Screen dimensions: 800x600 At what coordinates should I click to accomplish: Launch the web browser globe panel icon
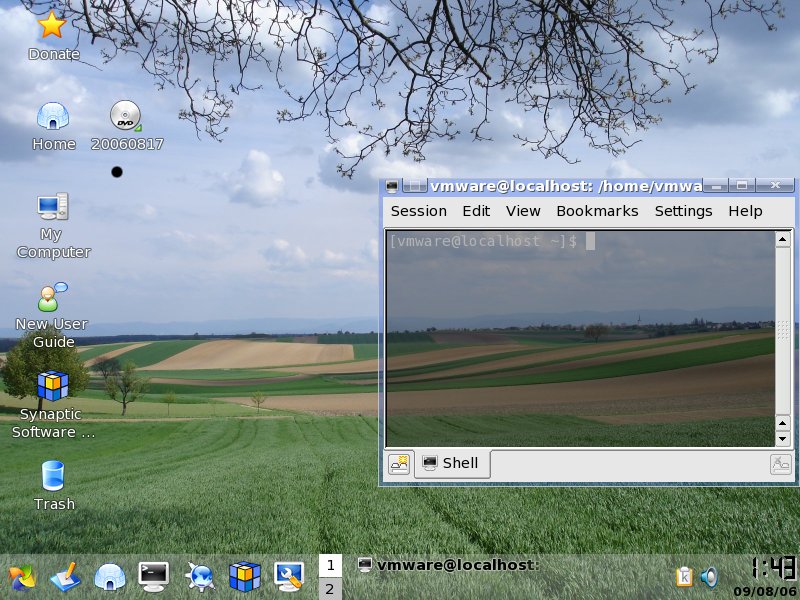point(199,577)
